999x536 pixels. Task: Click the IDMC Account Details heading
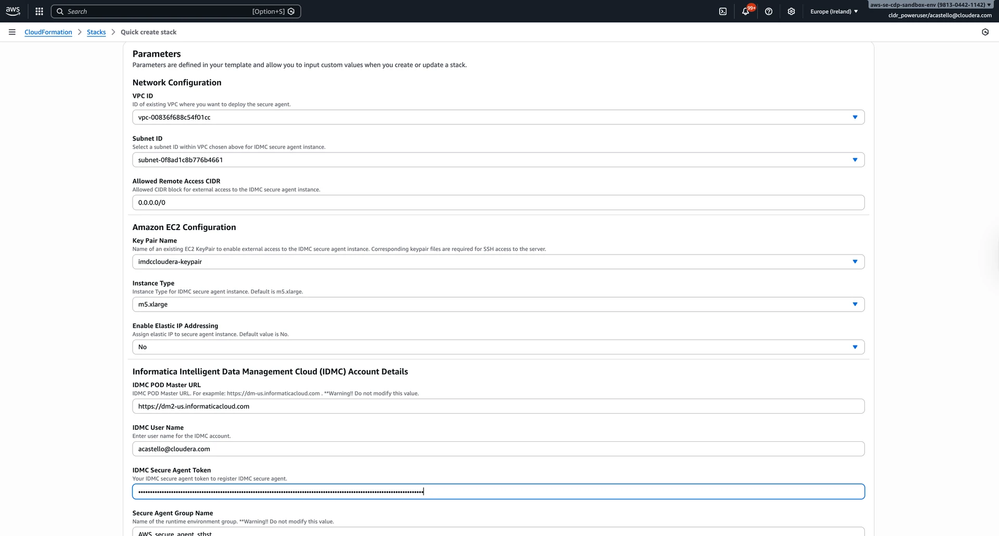[x=270, y=372]
